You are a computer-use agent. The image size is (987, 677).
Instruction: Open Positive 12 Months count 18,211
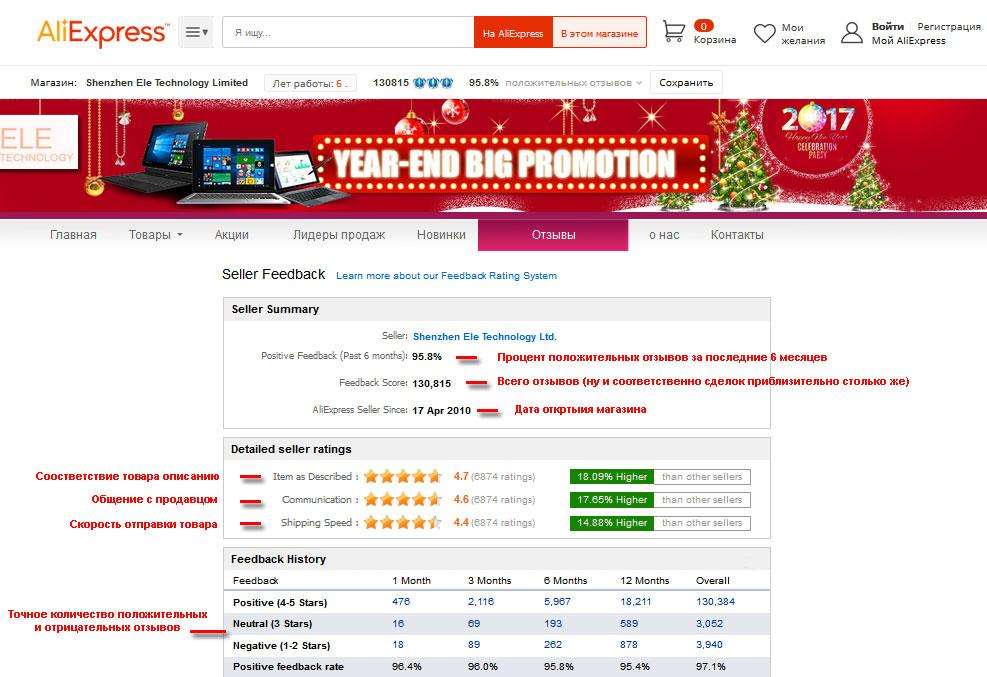pyautogui.click(x=636, y=601)
